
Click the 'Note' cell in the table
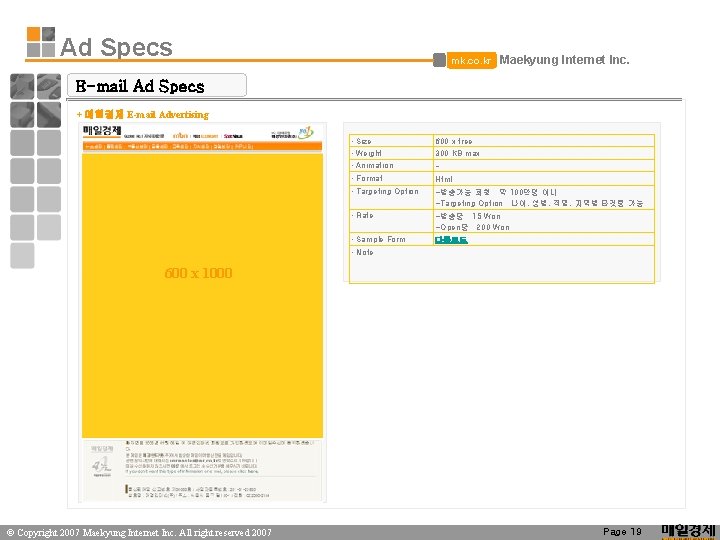(x=502, y=264)
